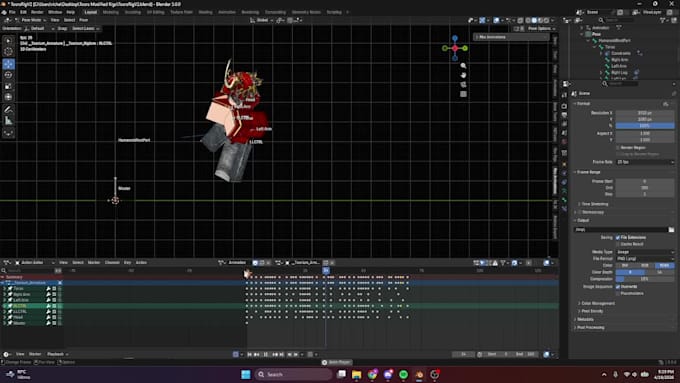The image size is (680, 383).
Task: Expand the Left Arm channel group
Action: coord(4,300)
